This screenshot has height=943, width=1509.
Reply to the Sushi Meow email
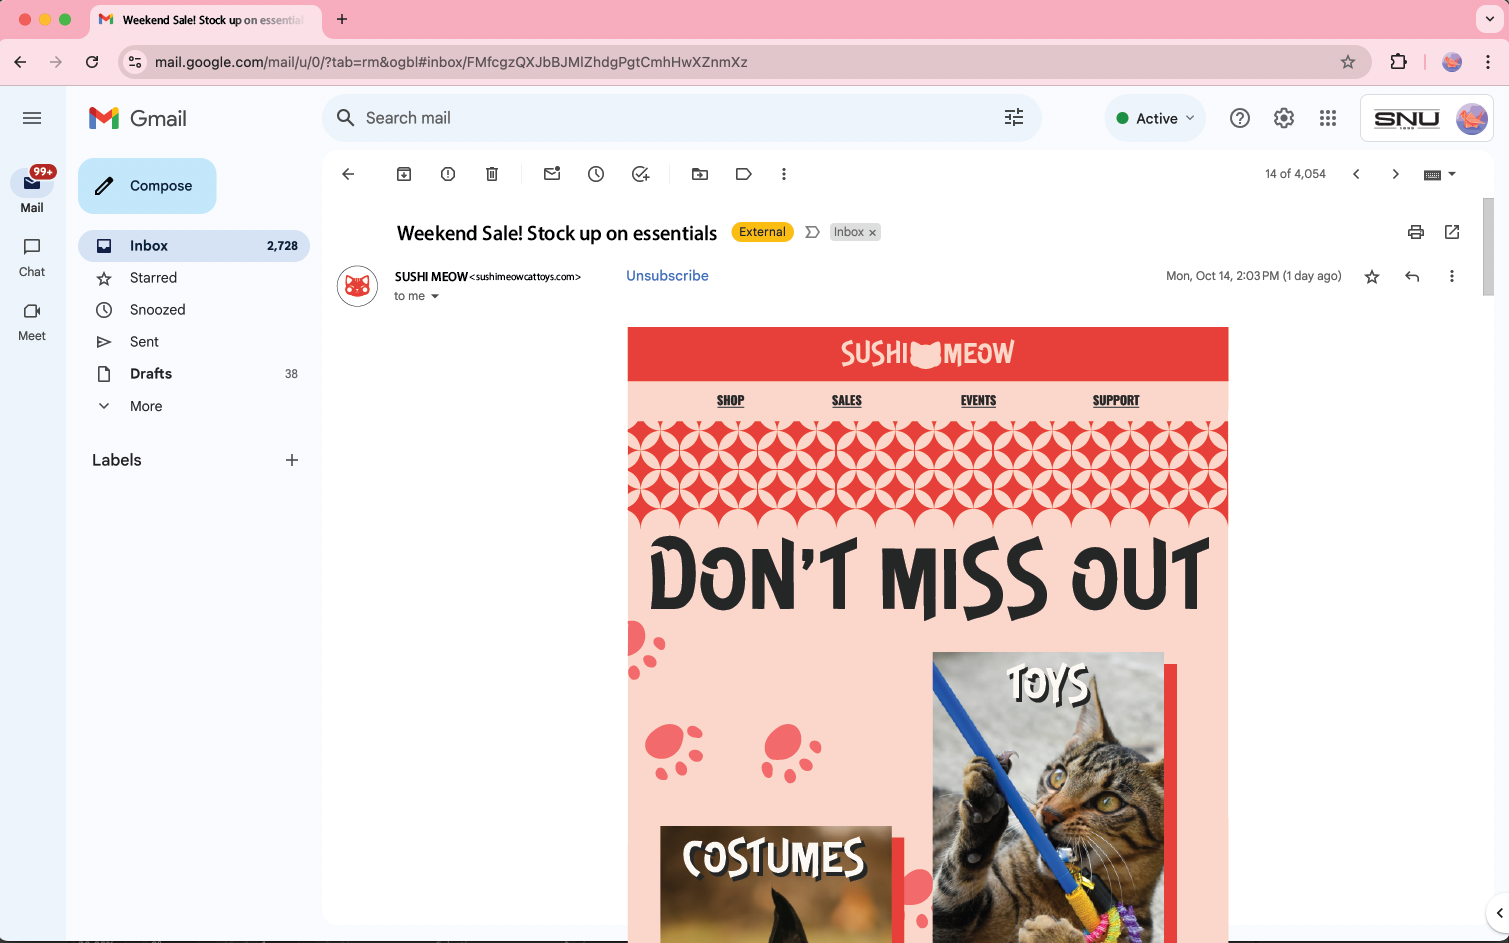pyautogui.click(x=1412, y=277)
